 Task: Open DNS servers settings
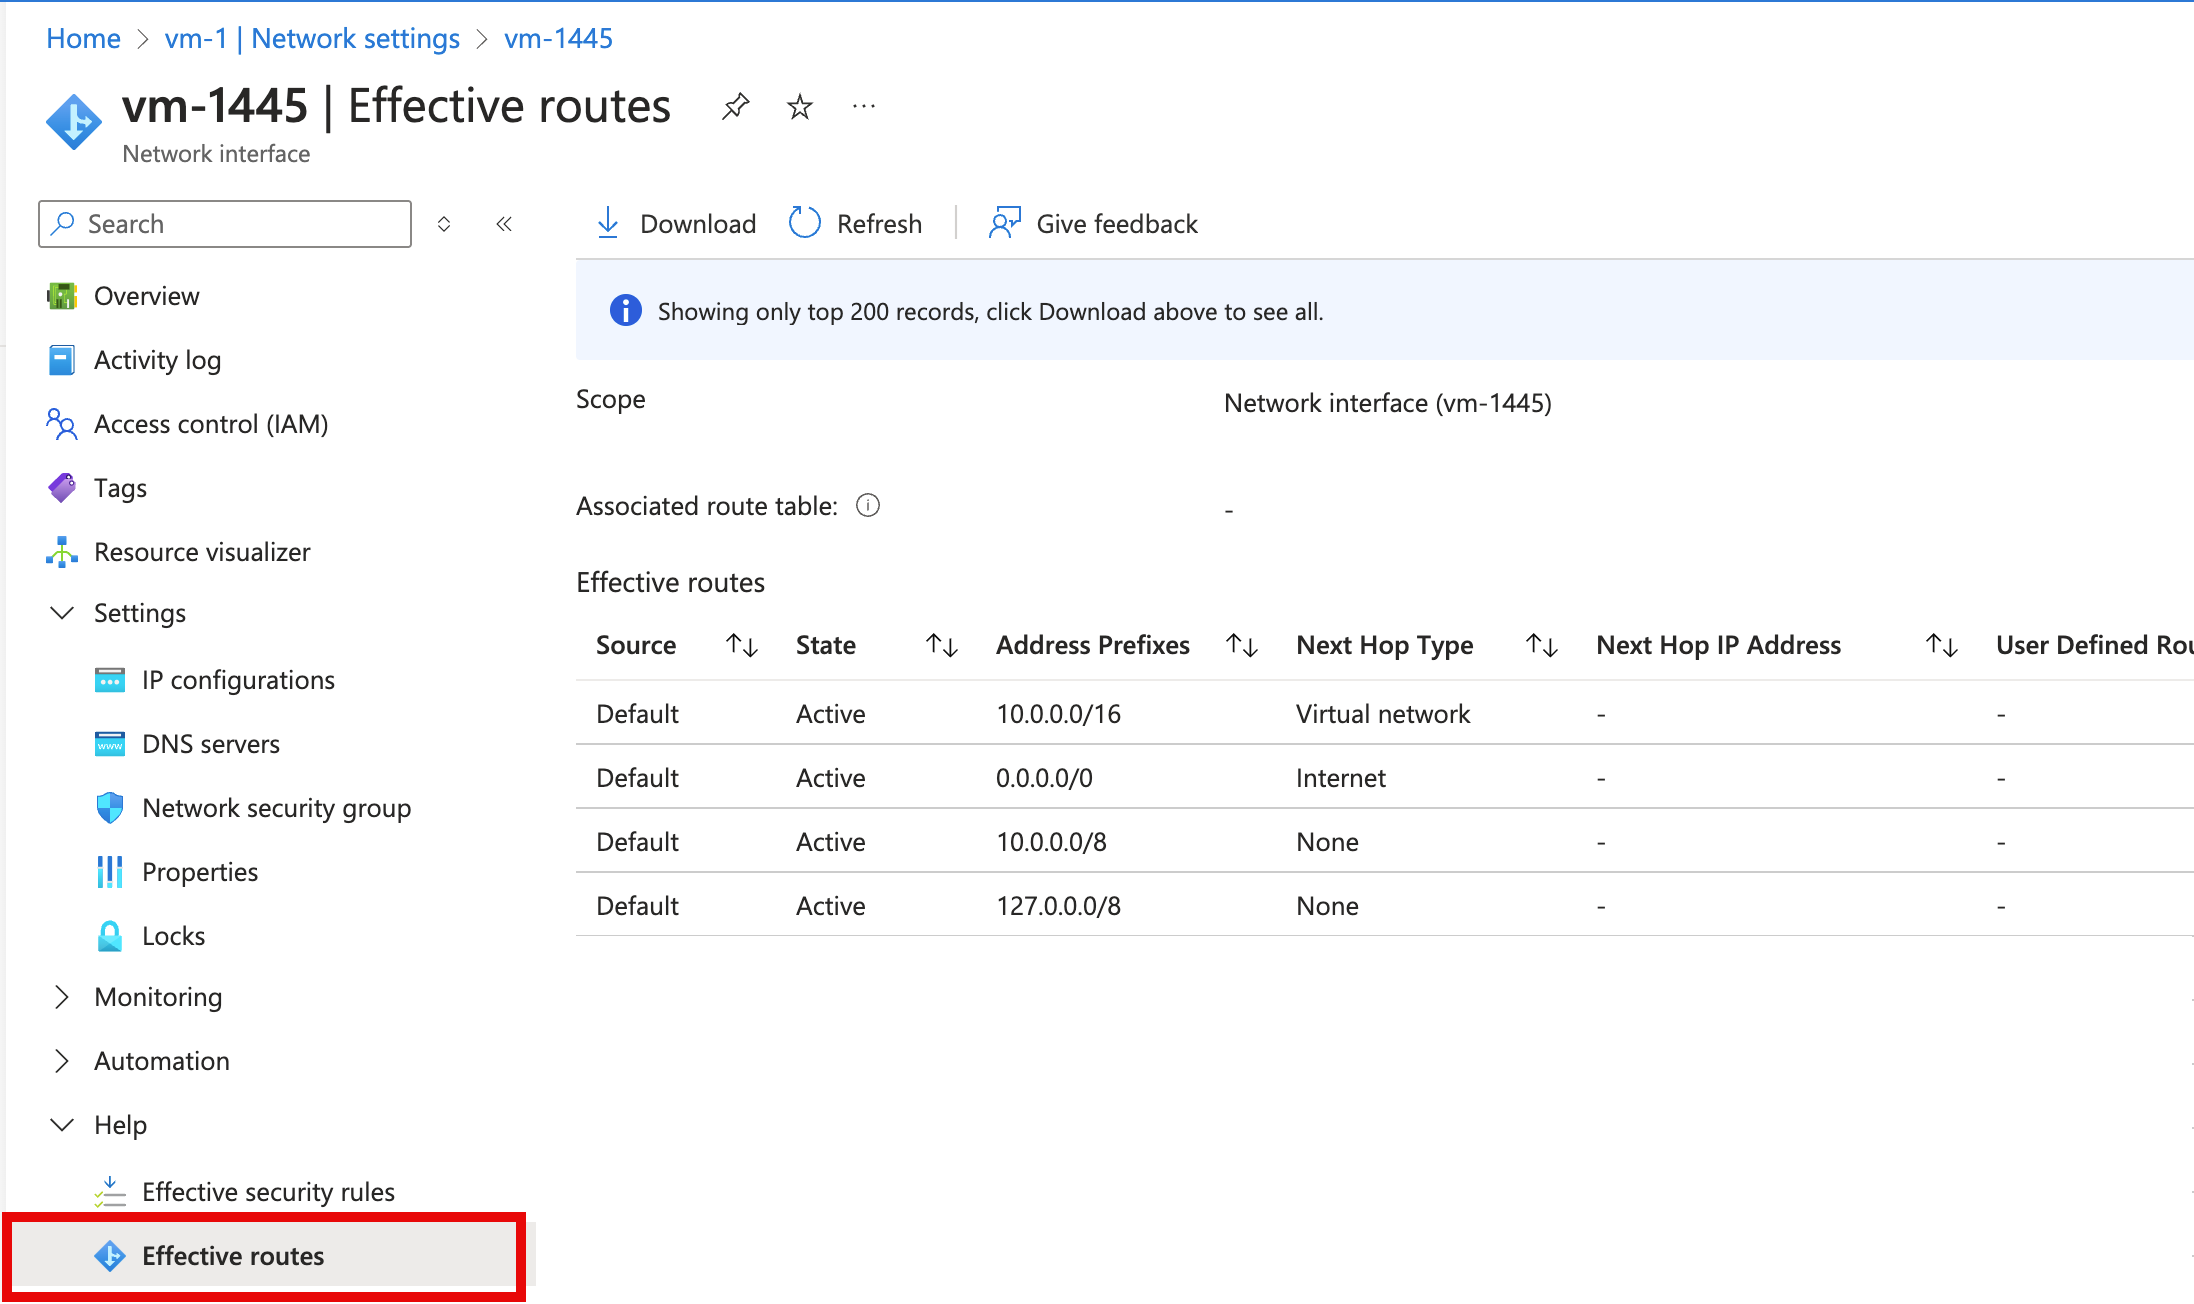point(211,744)
